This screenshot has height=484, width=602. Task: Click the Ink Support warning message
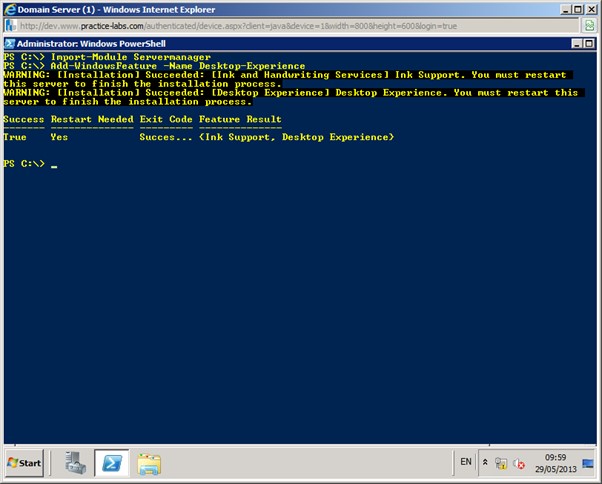(x=288, y=79)
